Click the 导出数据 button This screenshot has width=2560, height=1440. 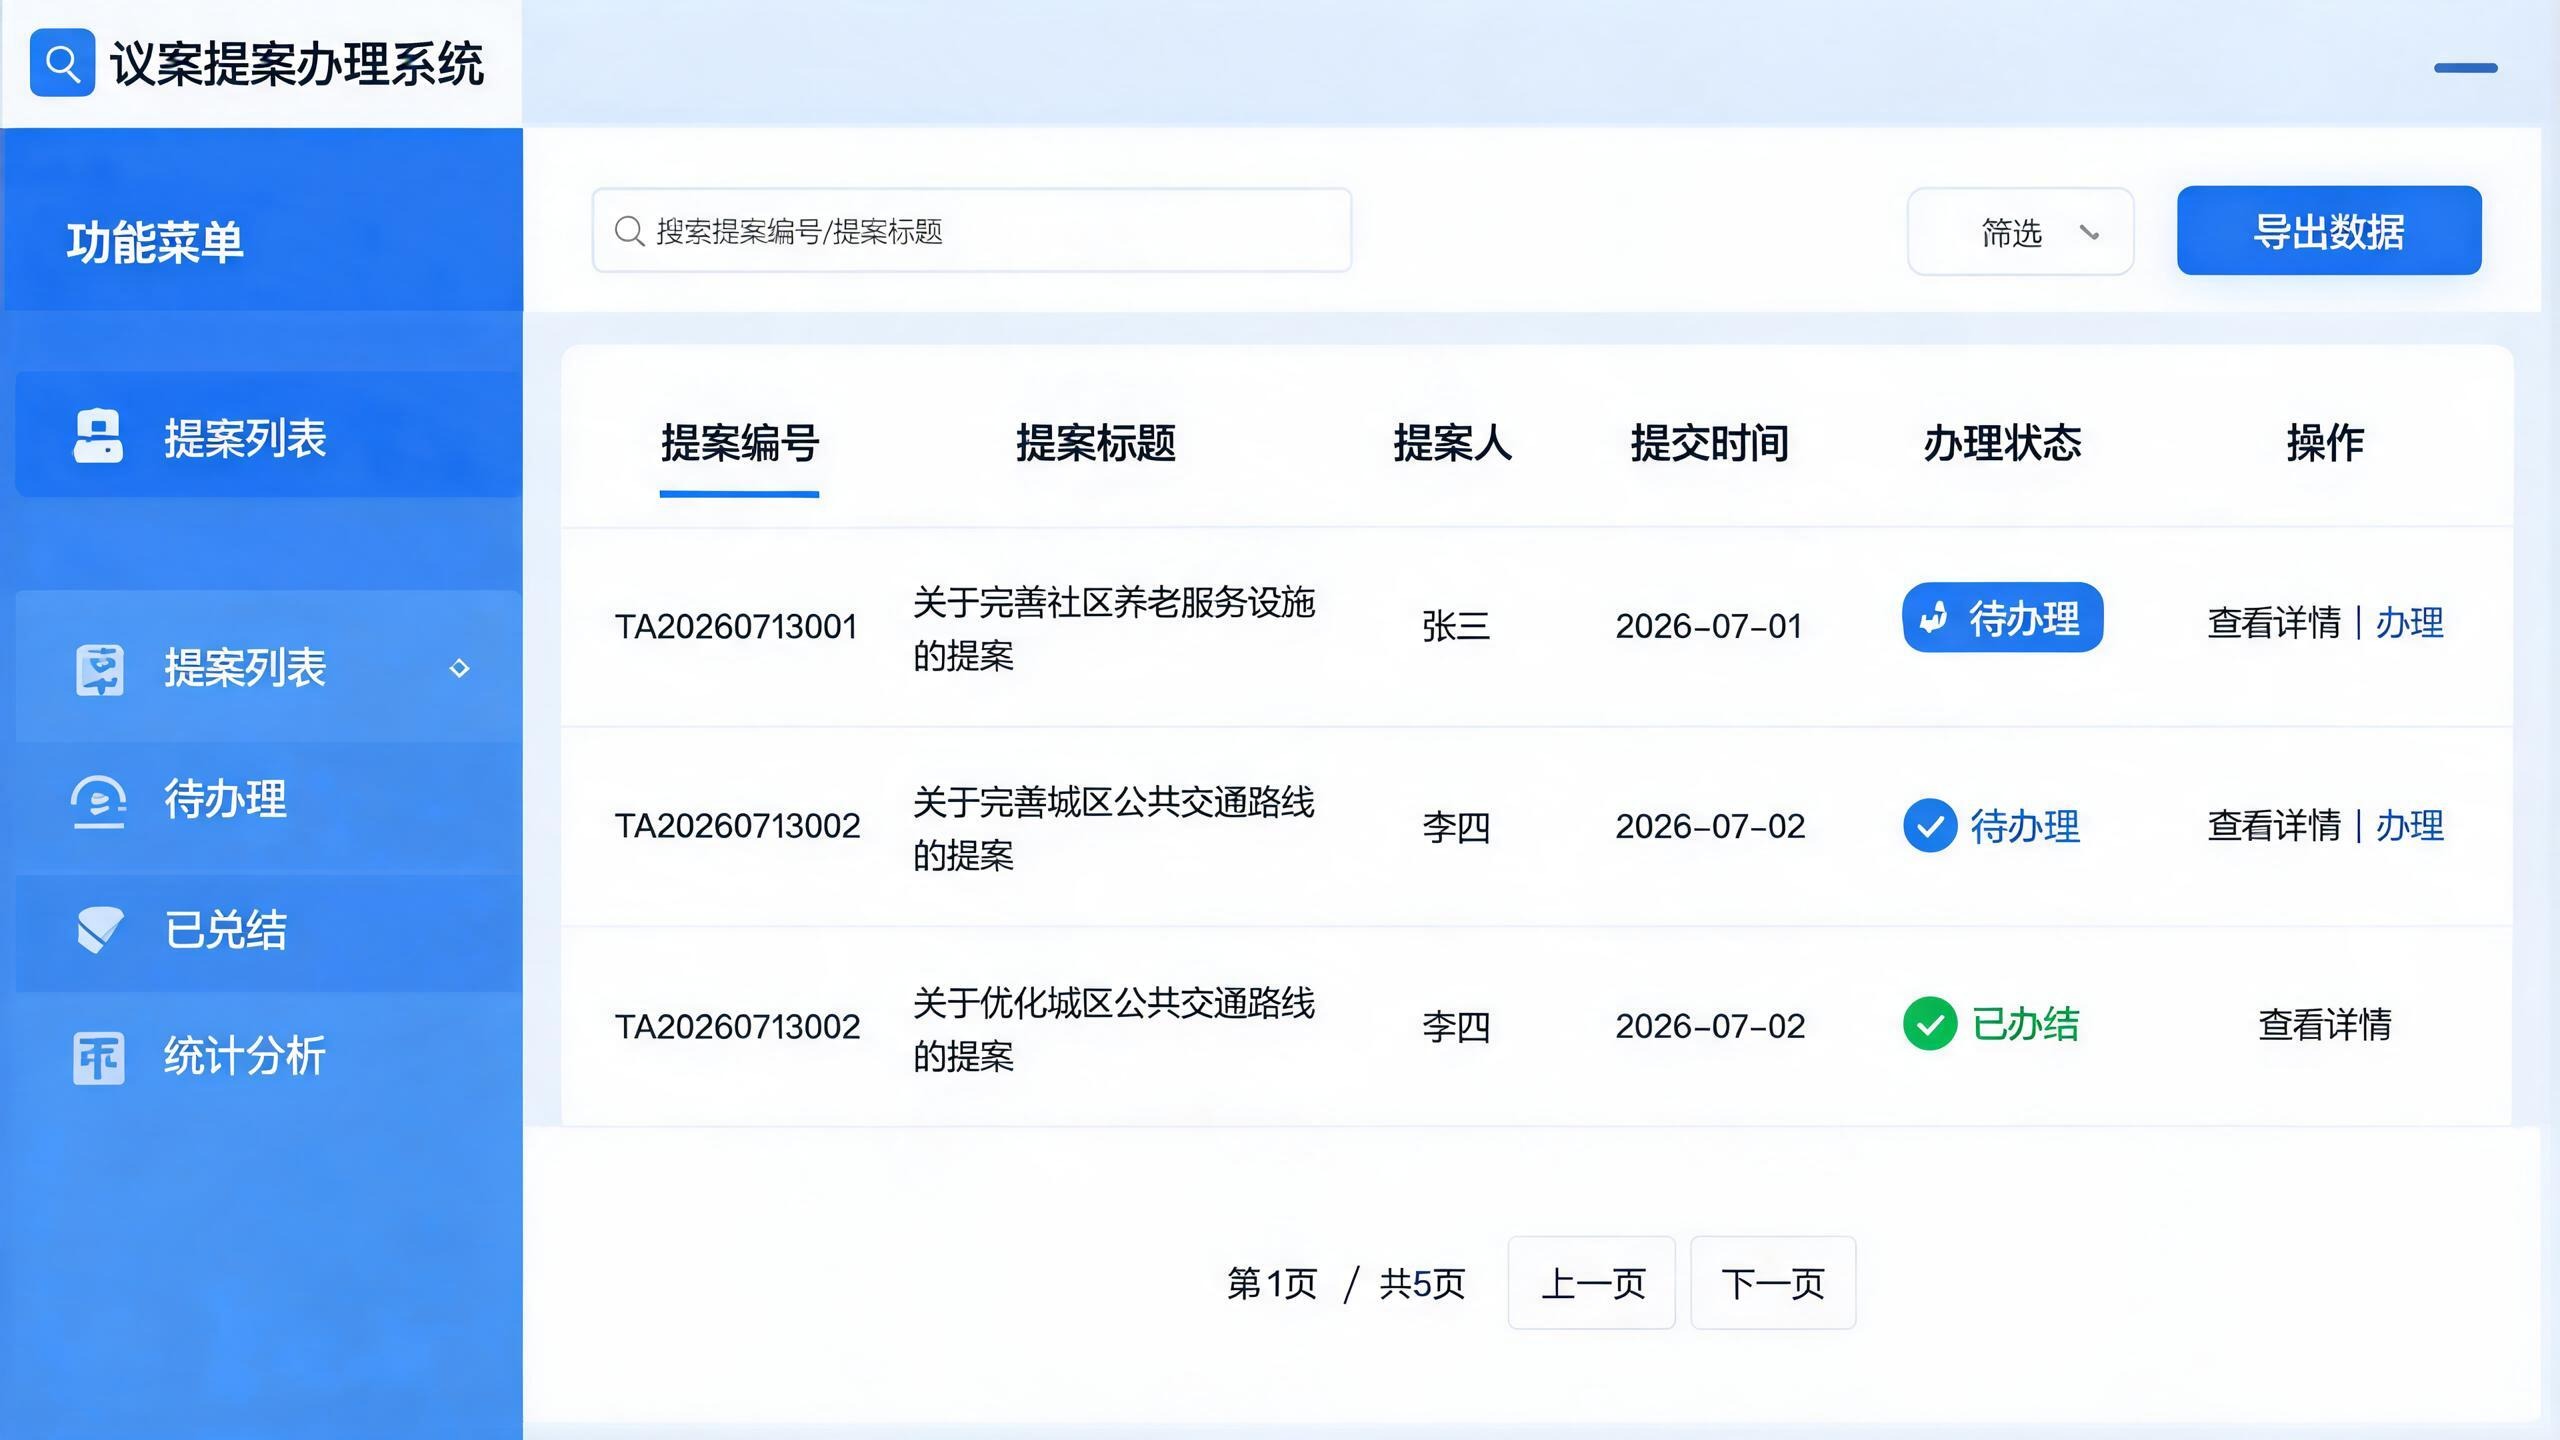click(x=2329, y=230)
